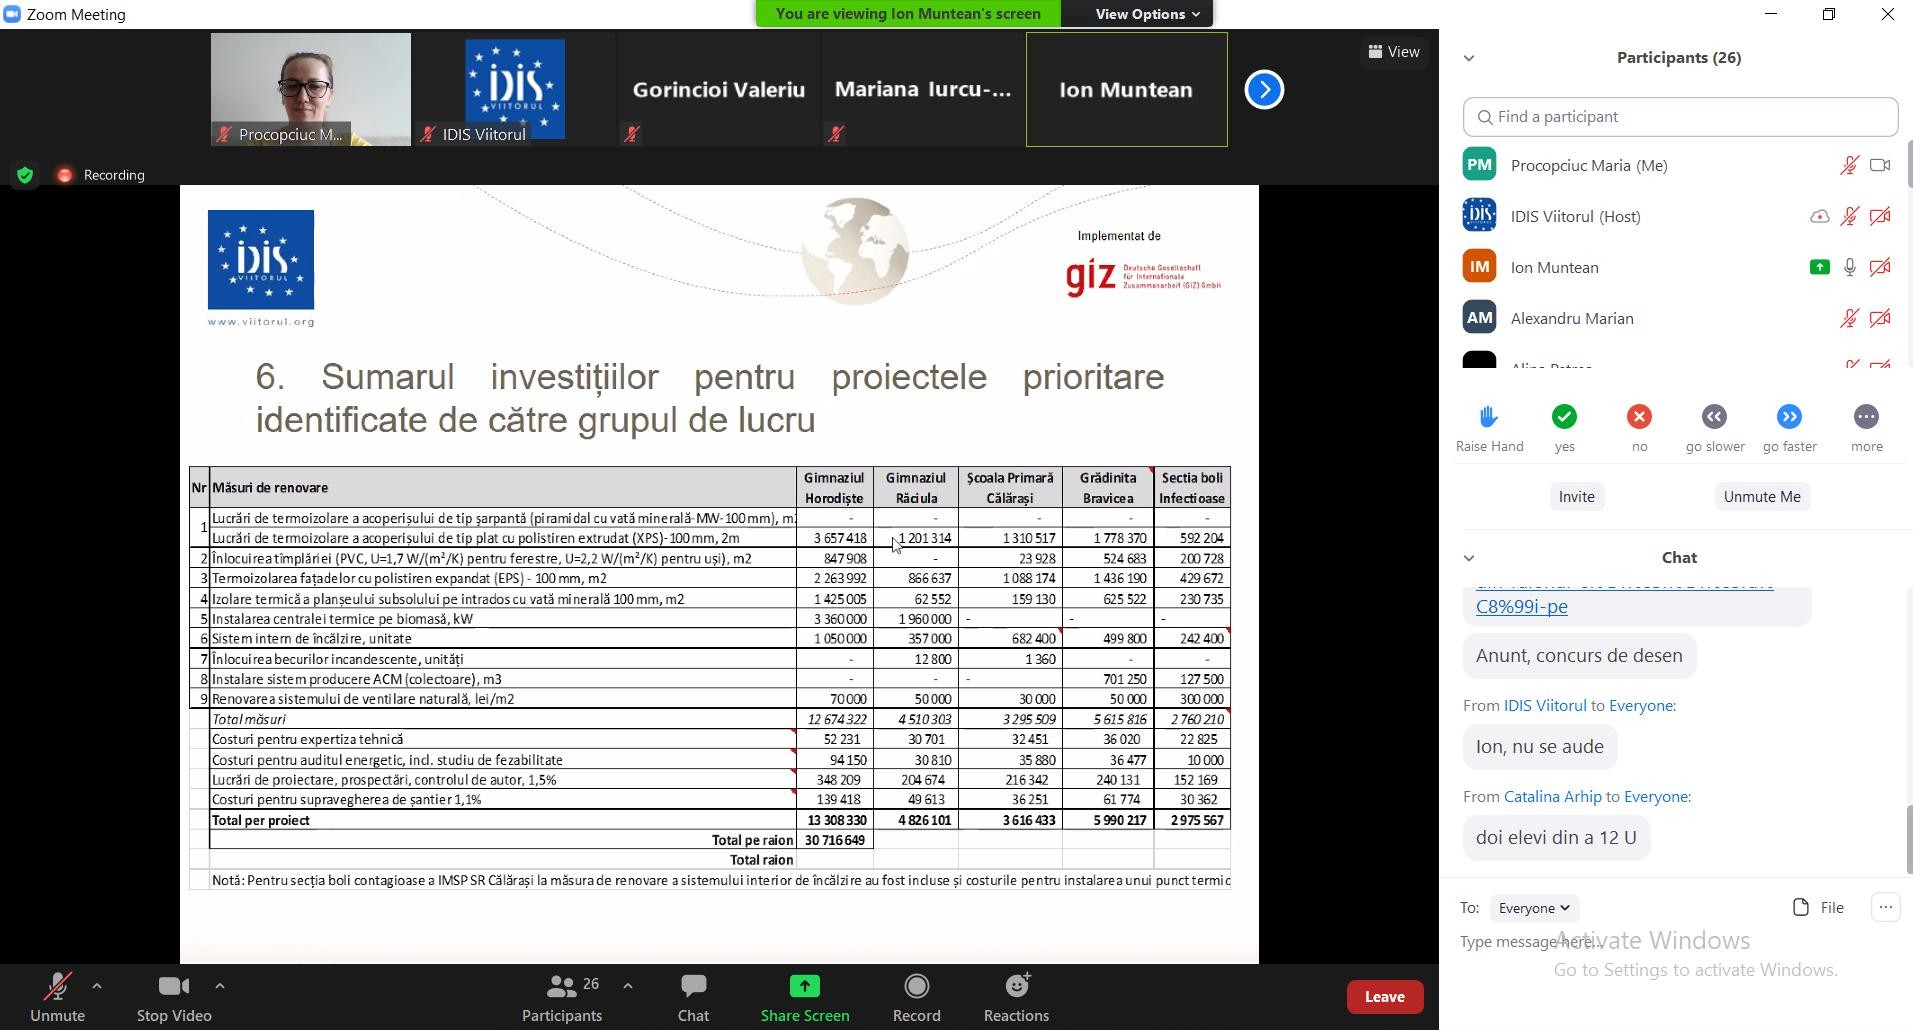Viewport: 1913px width, 1030px height.
Task: Click Alexandru Marian's muted microphone icon
Action: (1850, 318)
